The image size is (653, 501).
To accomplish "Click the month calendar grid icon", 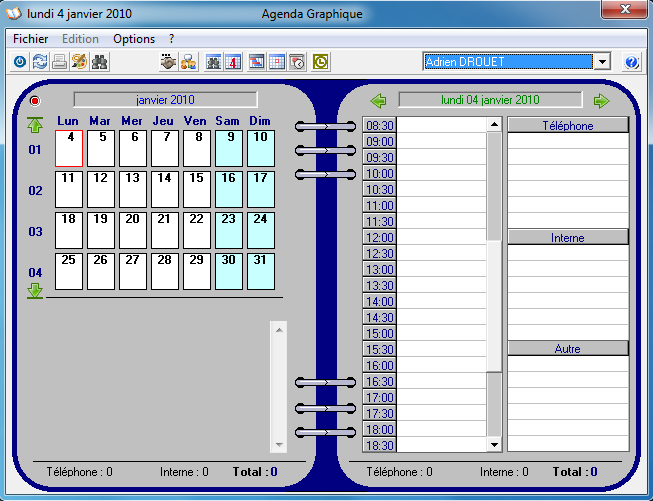I will [x=277, y=62].
